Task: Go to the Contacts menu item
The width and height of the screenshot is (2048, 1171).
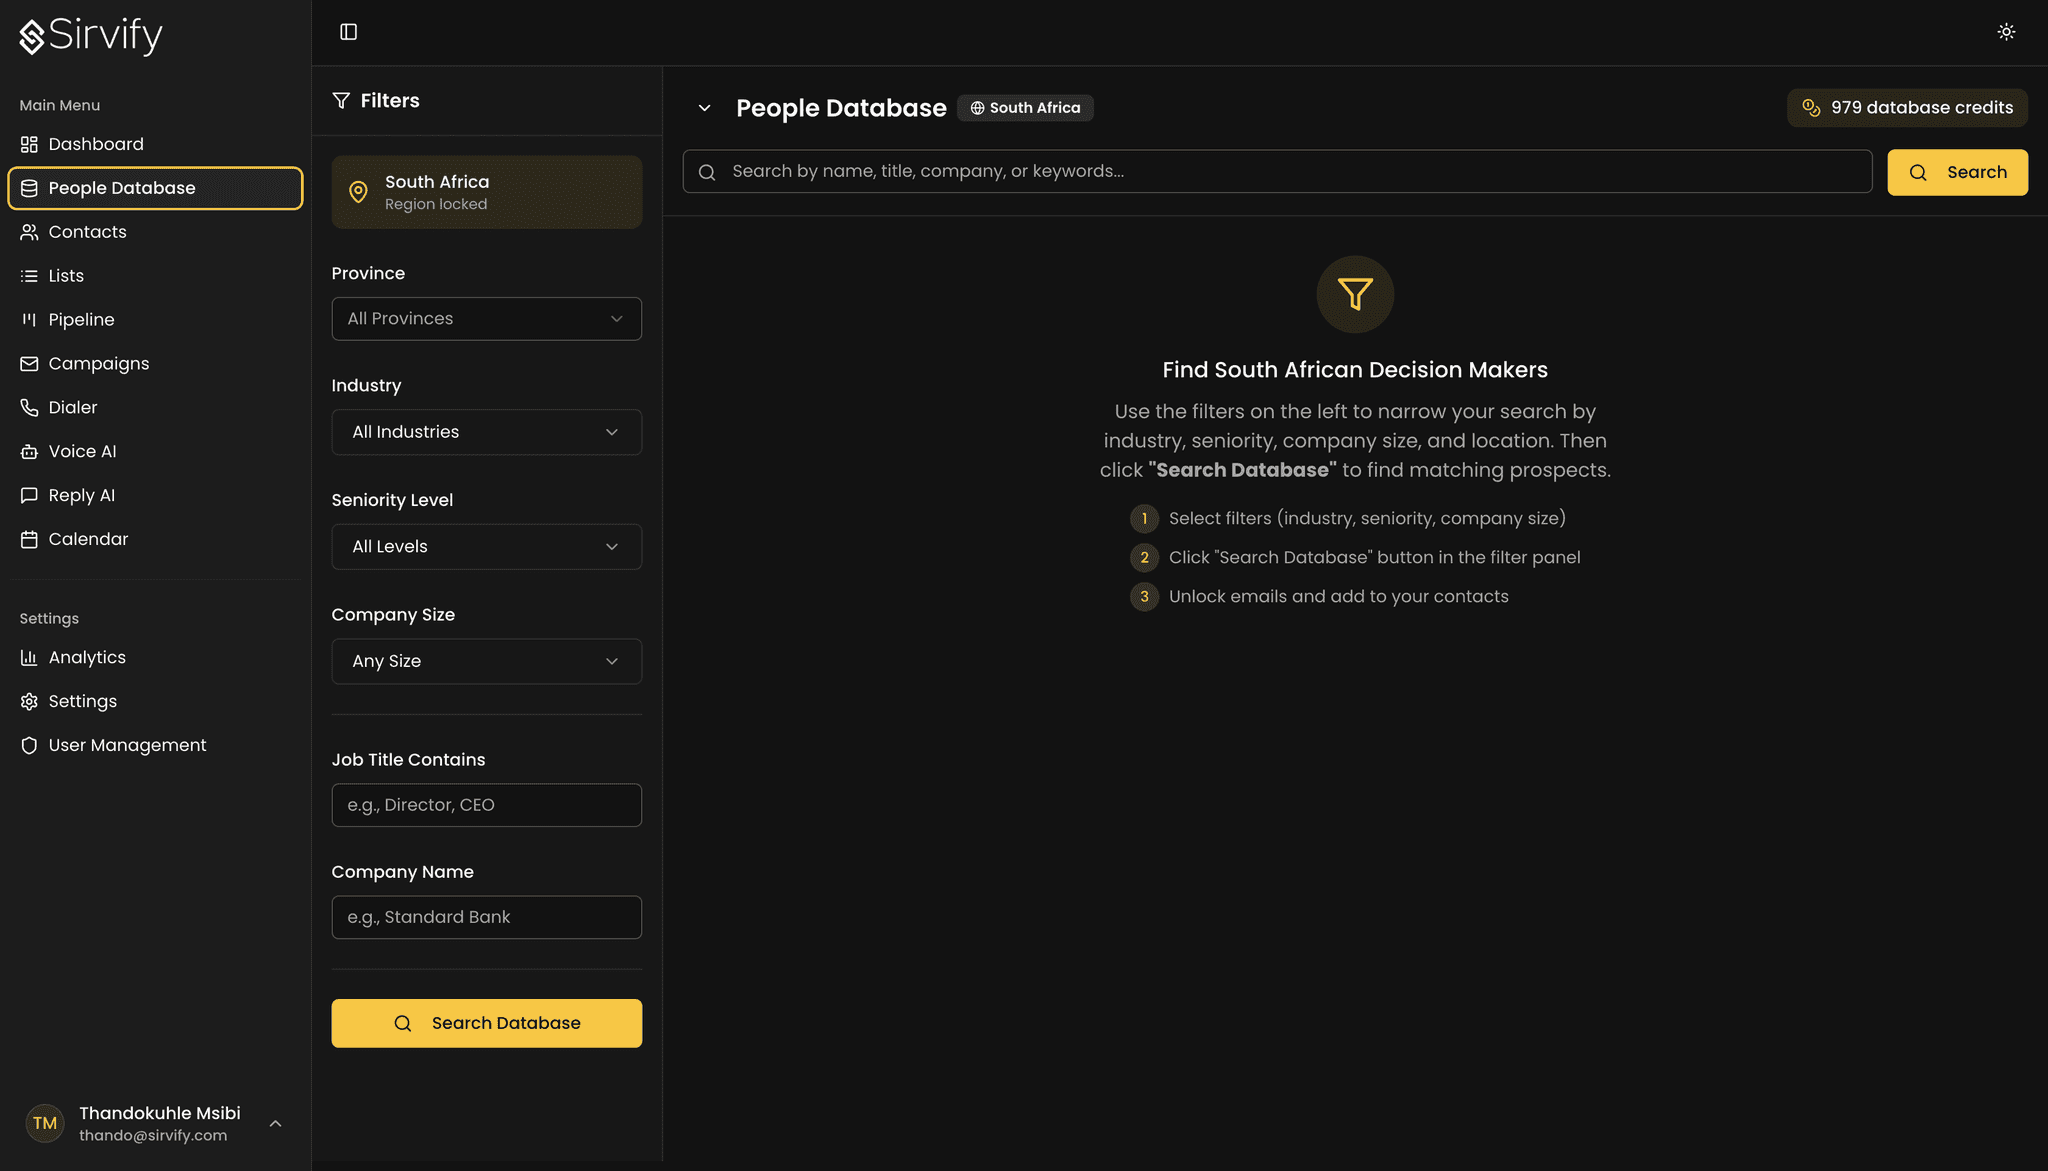Action: [87, 232]
